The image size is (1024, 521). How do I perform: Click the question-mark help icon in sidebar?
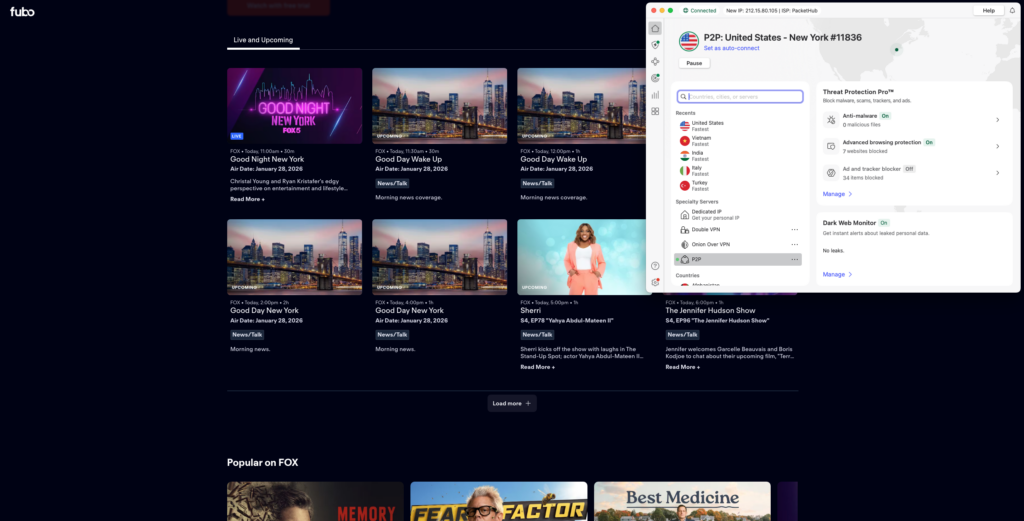(655, 266)
